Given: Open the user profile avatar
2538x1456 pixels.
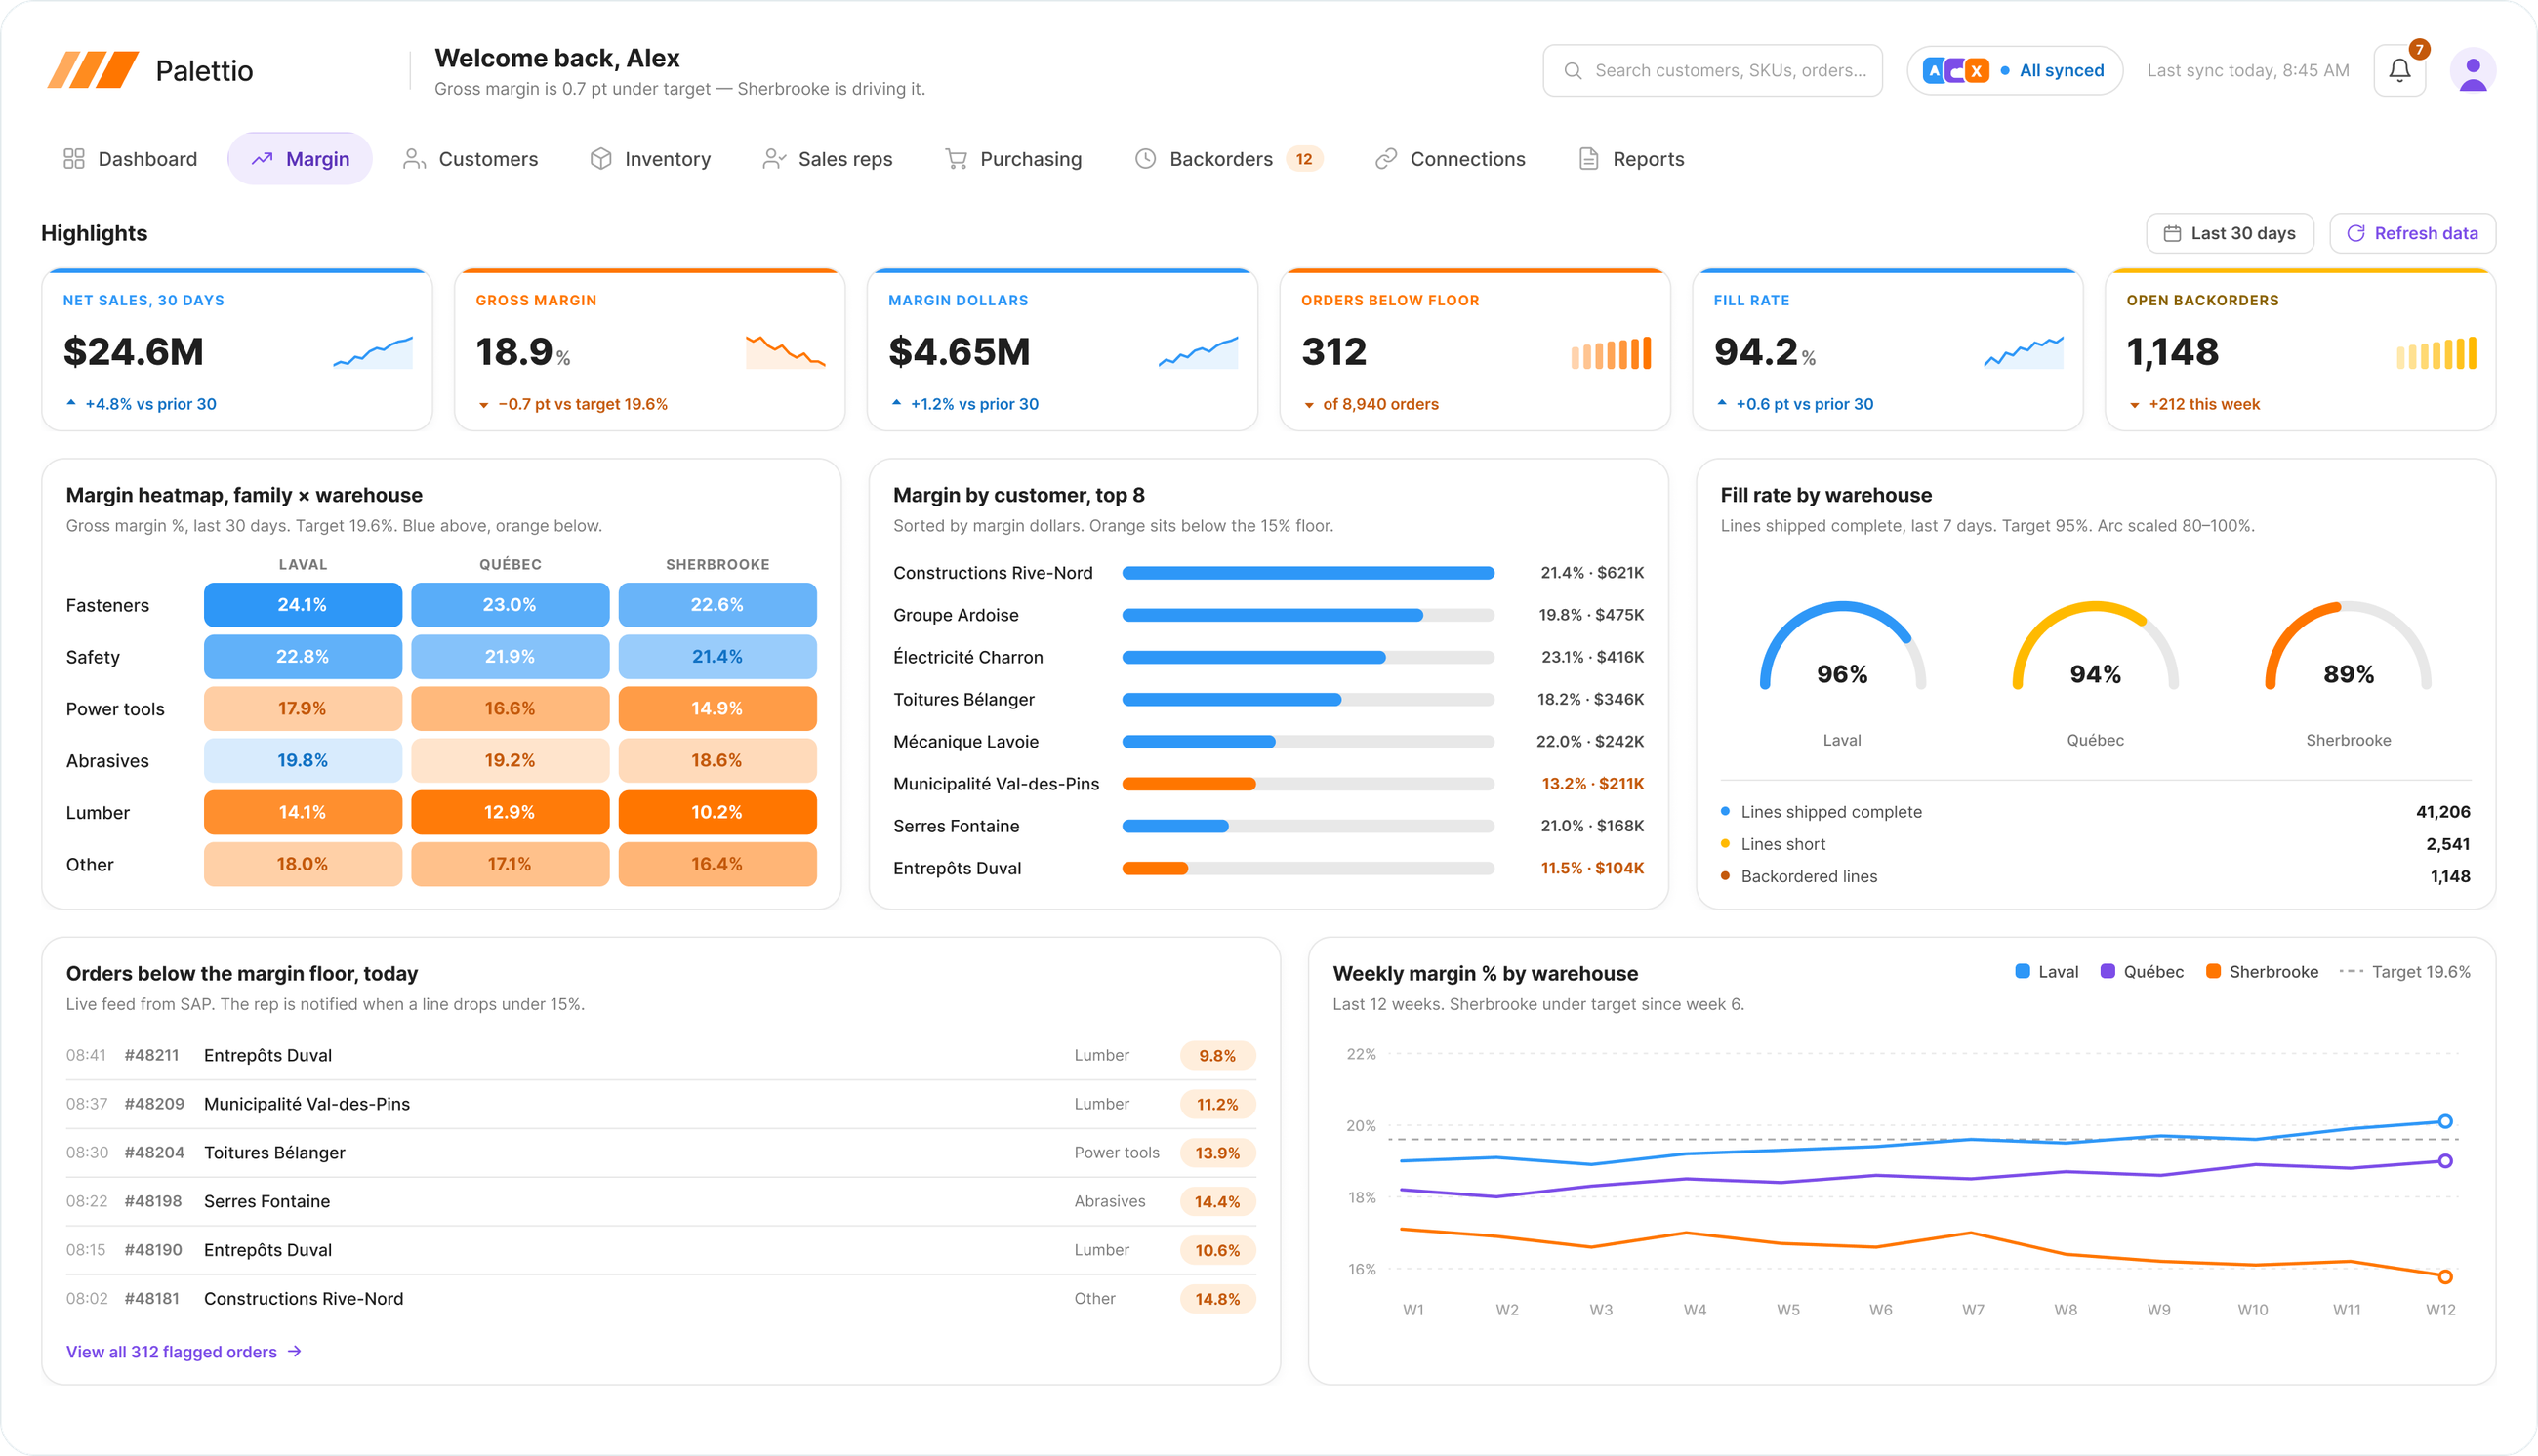Looking at the screenshot, I should point(2472,71).
